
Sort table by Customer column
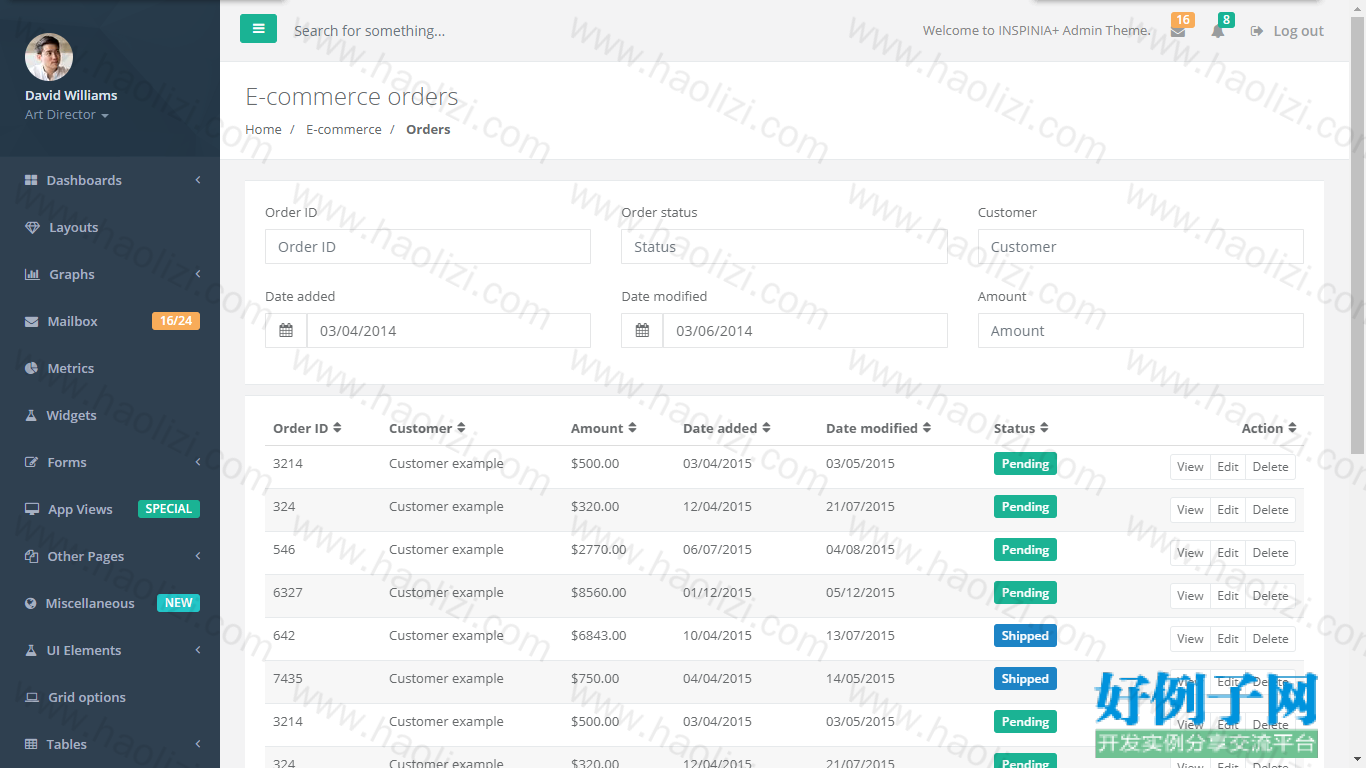point(427,428)
